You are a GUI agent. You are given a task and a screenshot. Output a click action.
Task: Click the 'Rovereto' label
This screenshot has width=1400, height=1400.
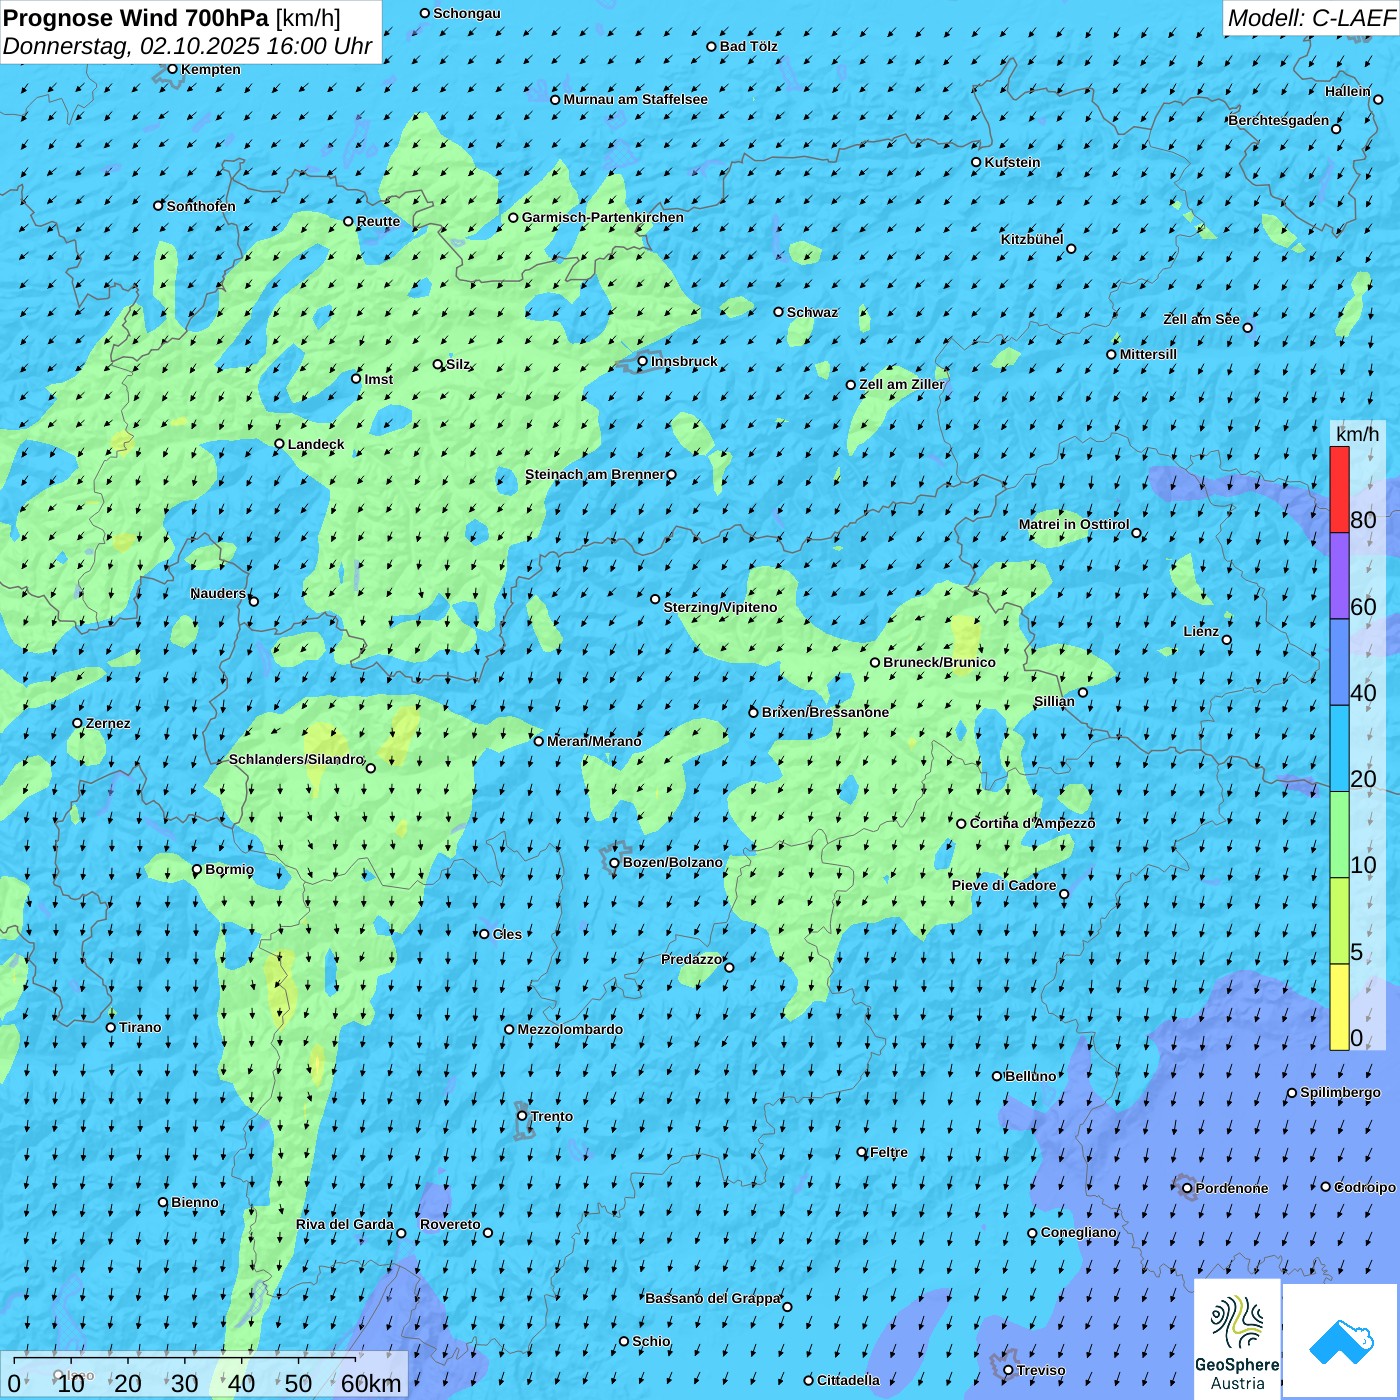[x=450, y=1224]
